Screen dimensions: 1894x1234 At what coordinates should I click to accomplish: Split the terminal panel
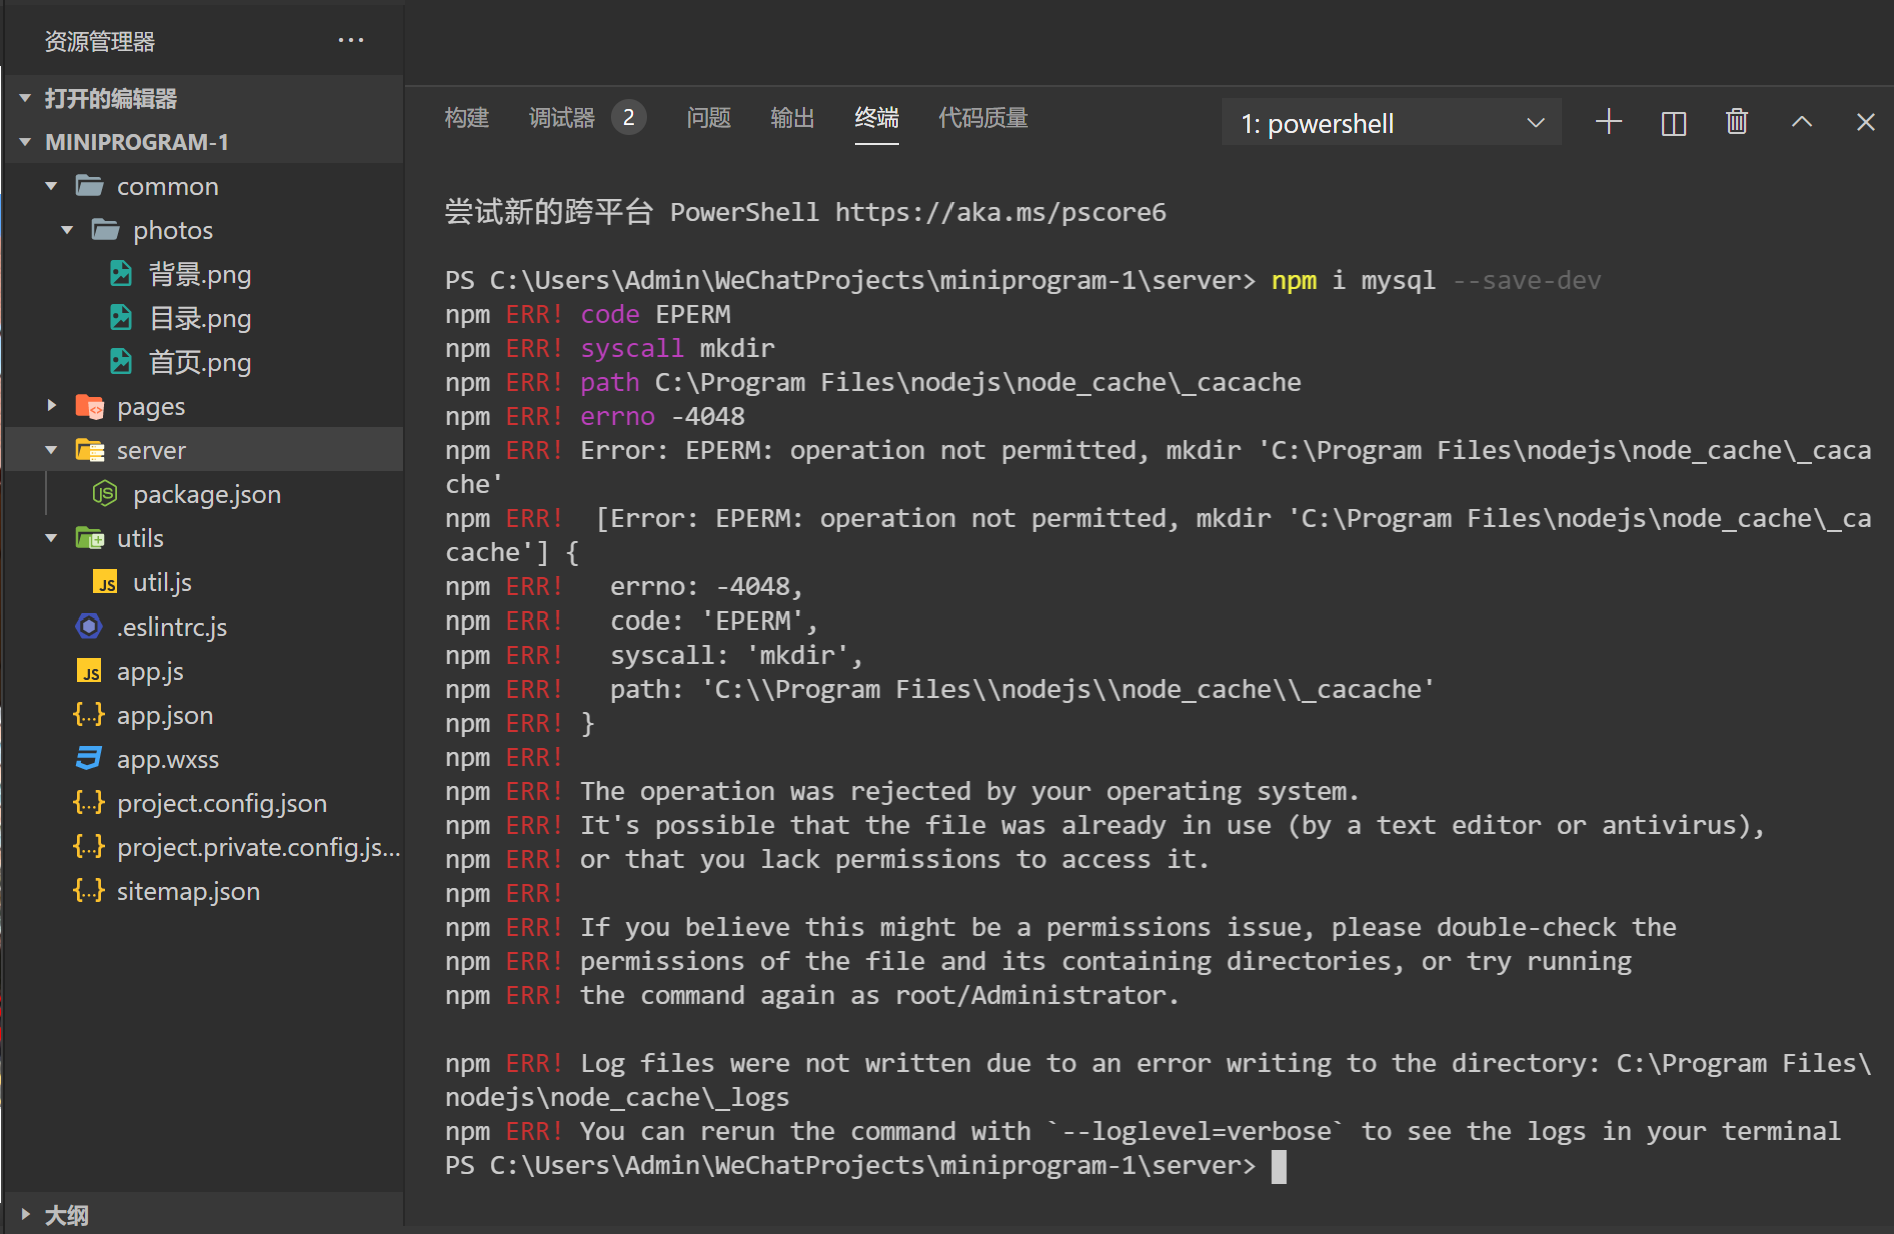[1673, 123]
